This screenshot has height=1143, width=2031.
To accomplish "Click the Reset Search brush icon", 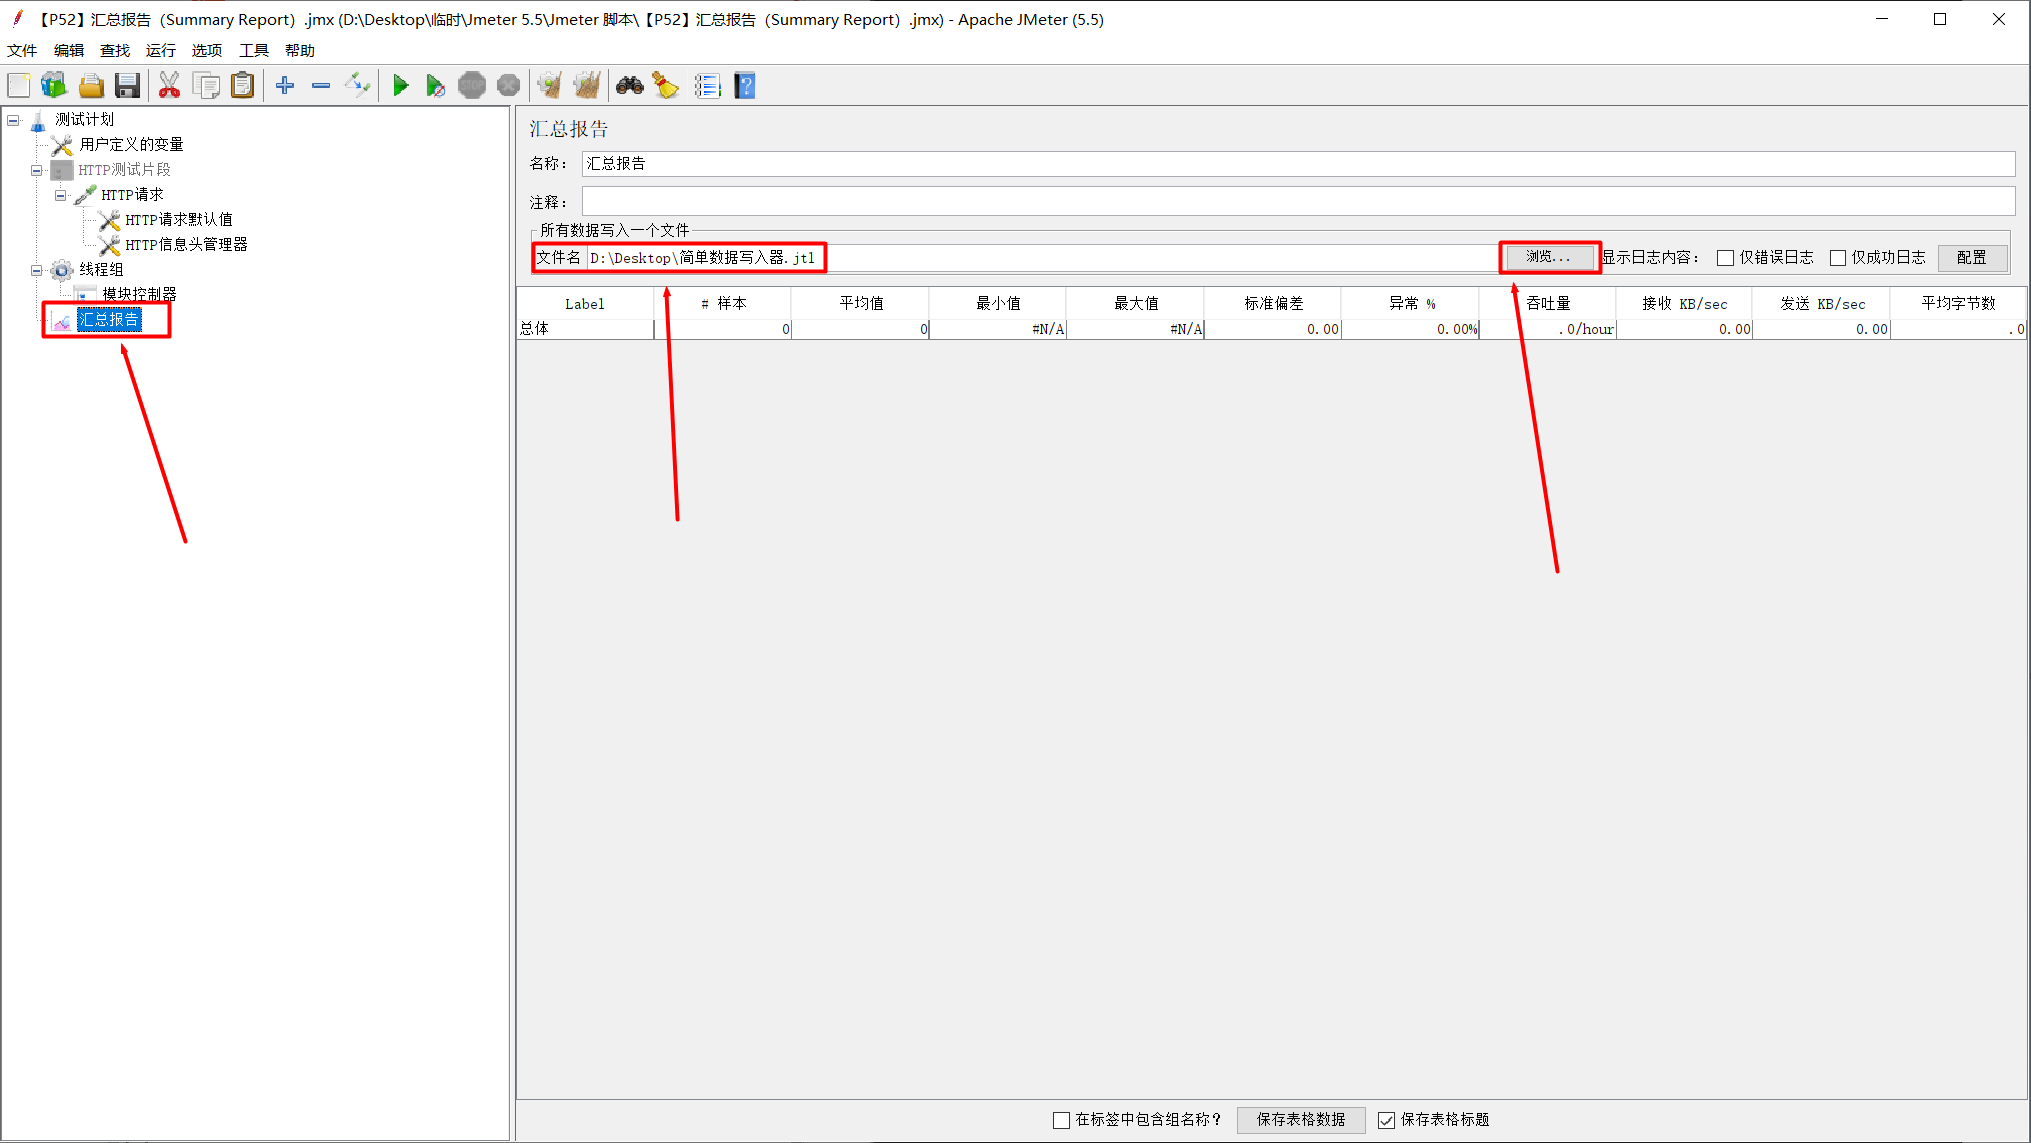I will point(666,86).
